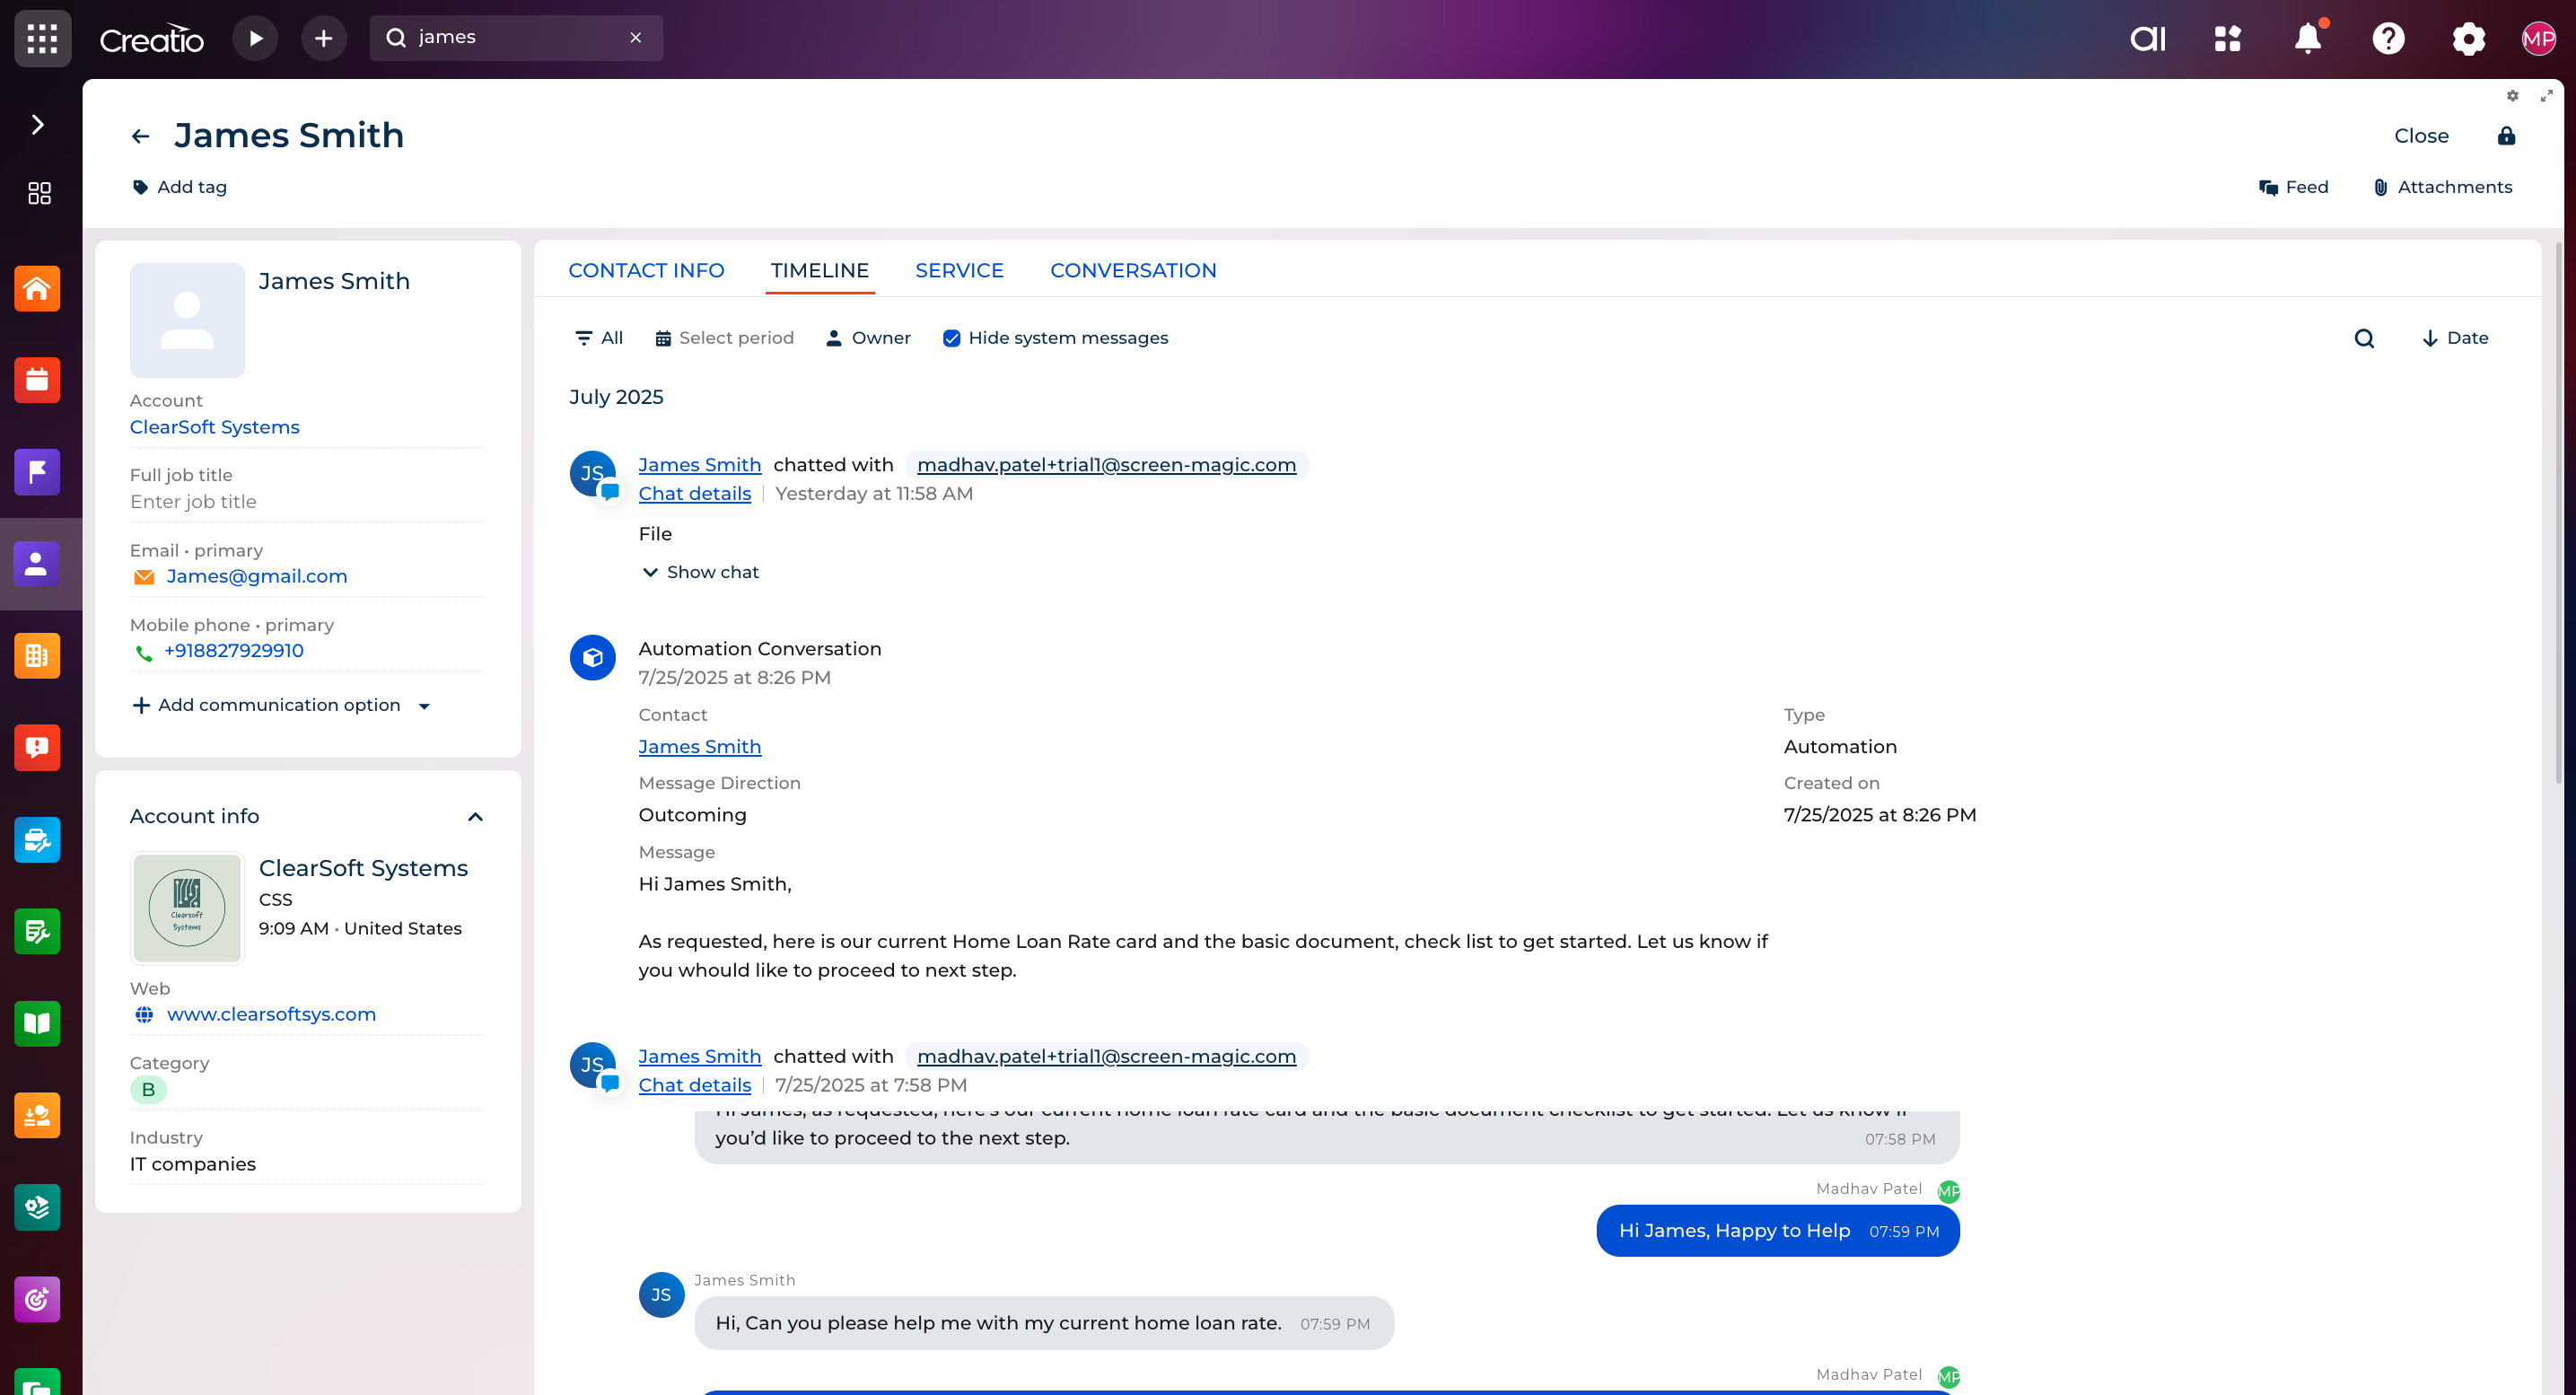Open Chat details for 7/25/2025 chat
Image resolution: width=2576 pixels, height=1395 pixels.
point(694,1085)
